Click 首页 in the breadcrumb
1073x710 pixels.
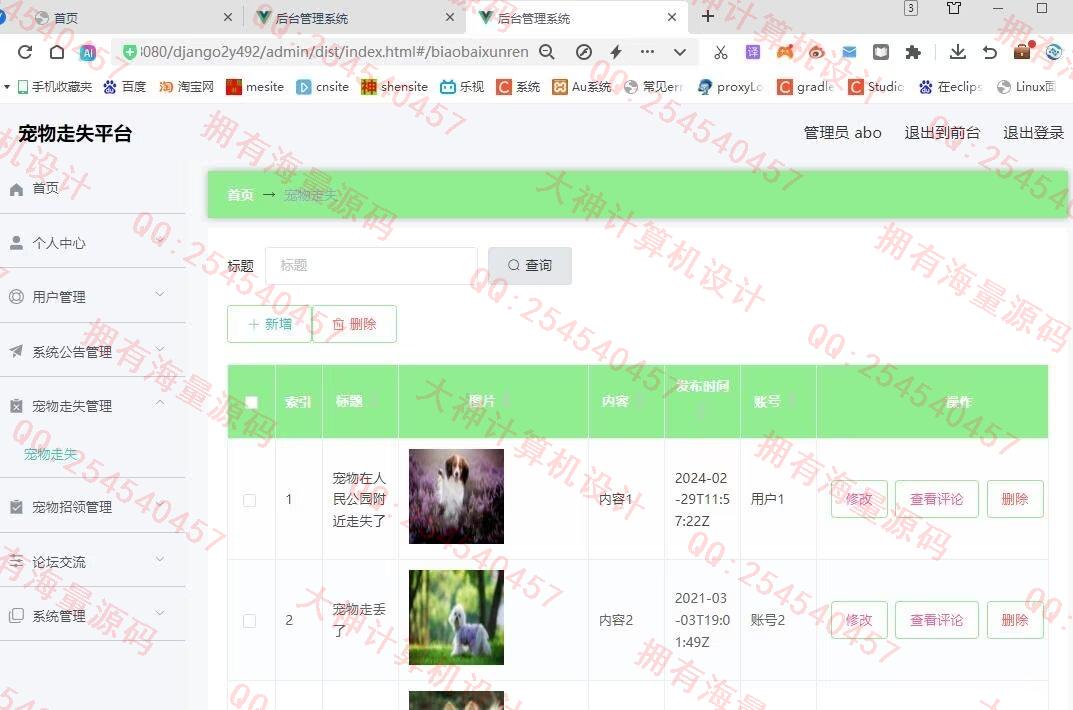click(240, 195)
